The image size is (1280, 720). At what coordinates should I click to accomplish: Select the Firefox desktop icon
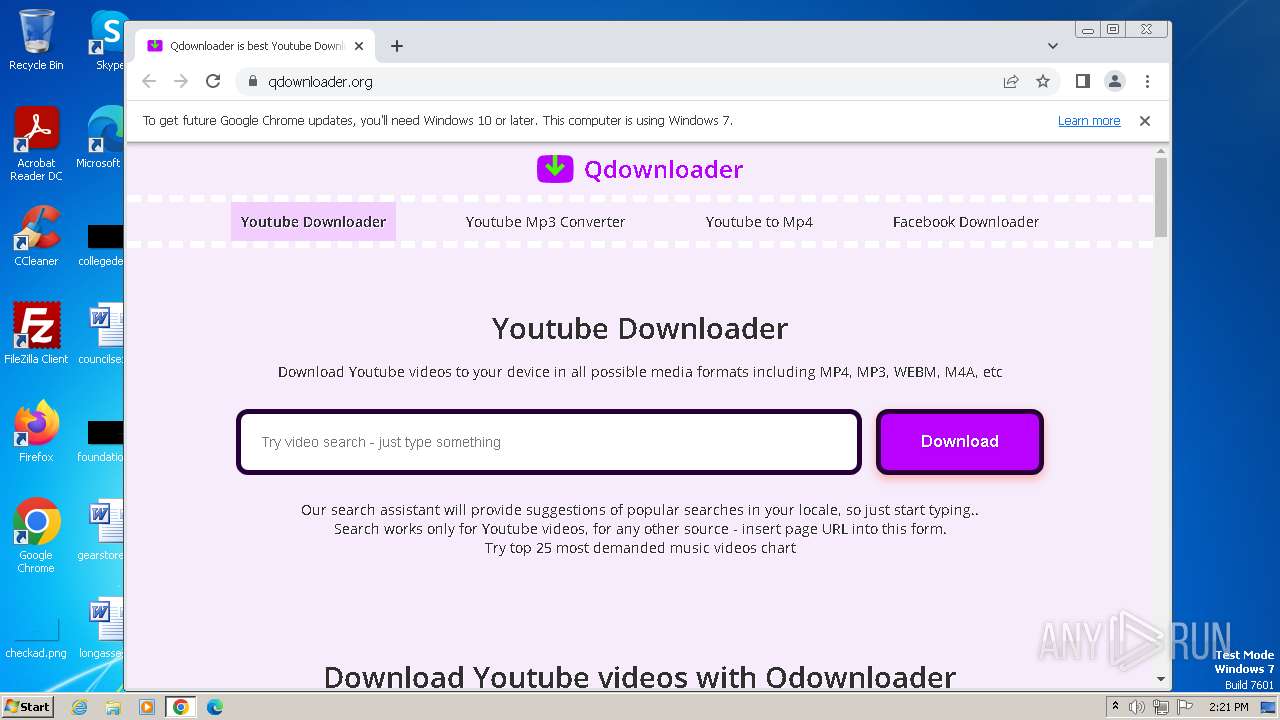pyautogui.click(x=36, y=432)
